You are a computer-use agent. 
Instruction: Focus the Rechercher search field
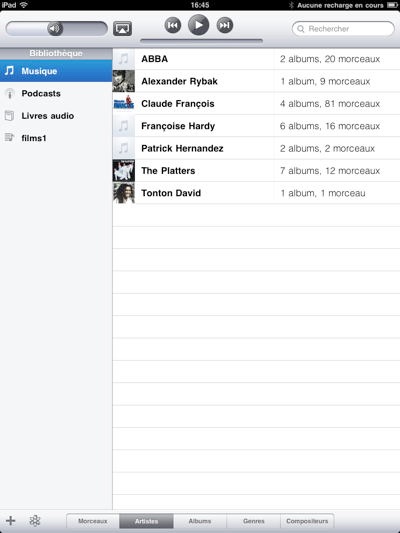point(343,29)
